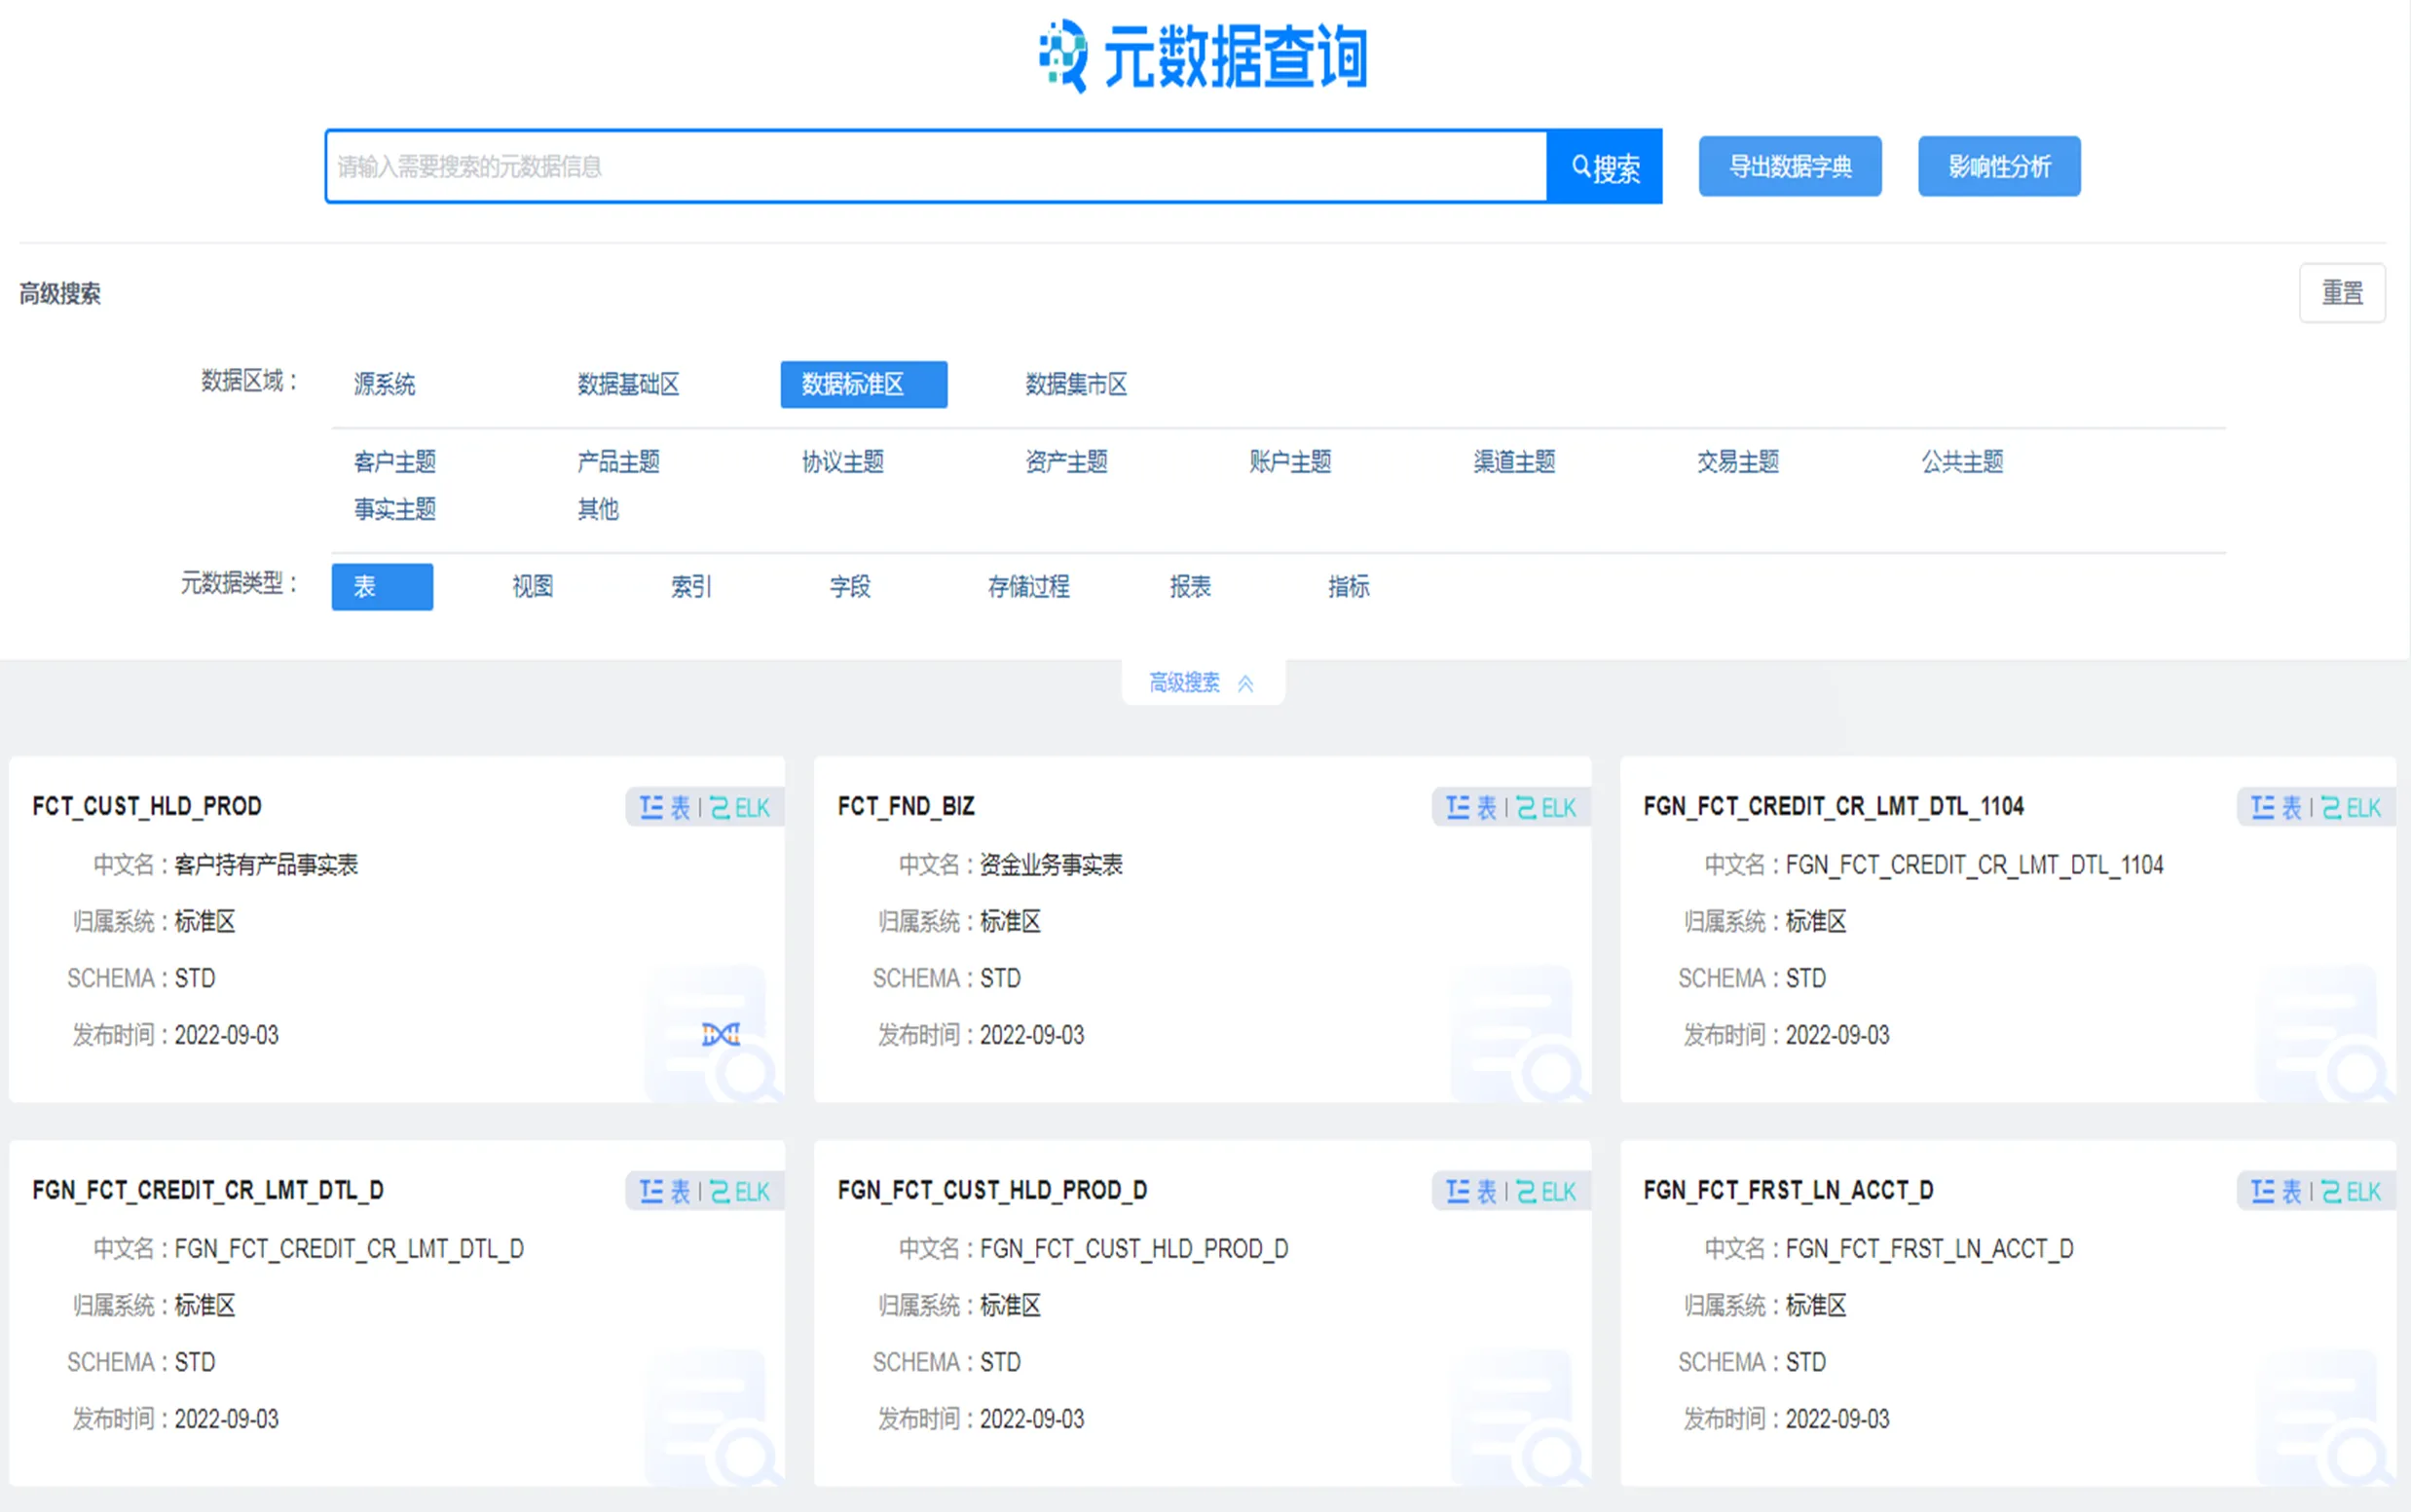Reset filters with the 重置 button
2411x1512 pixels.
(2341, 293)
